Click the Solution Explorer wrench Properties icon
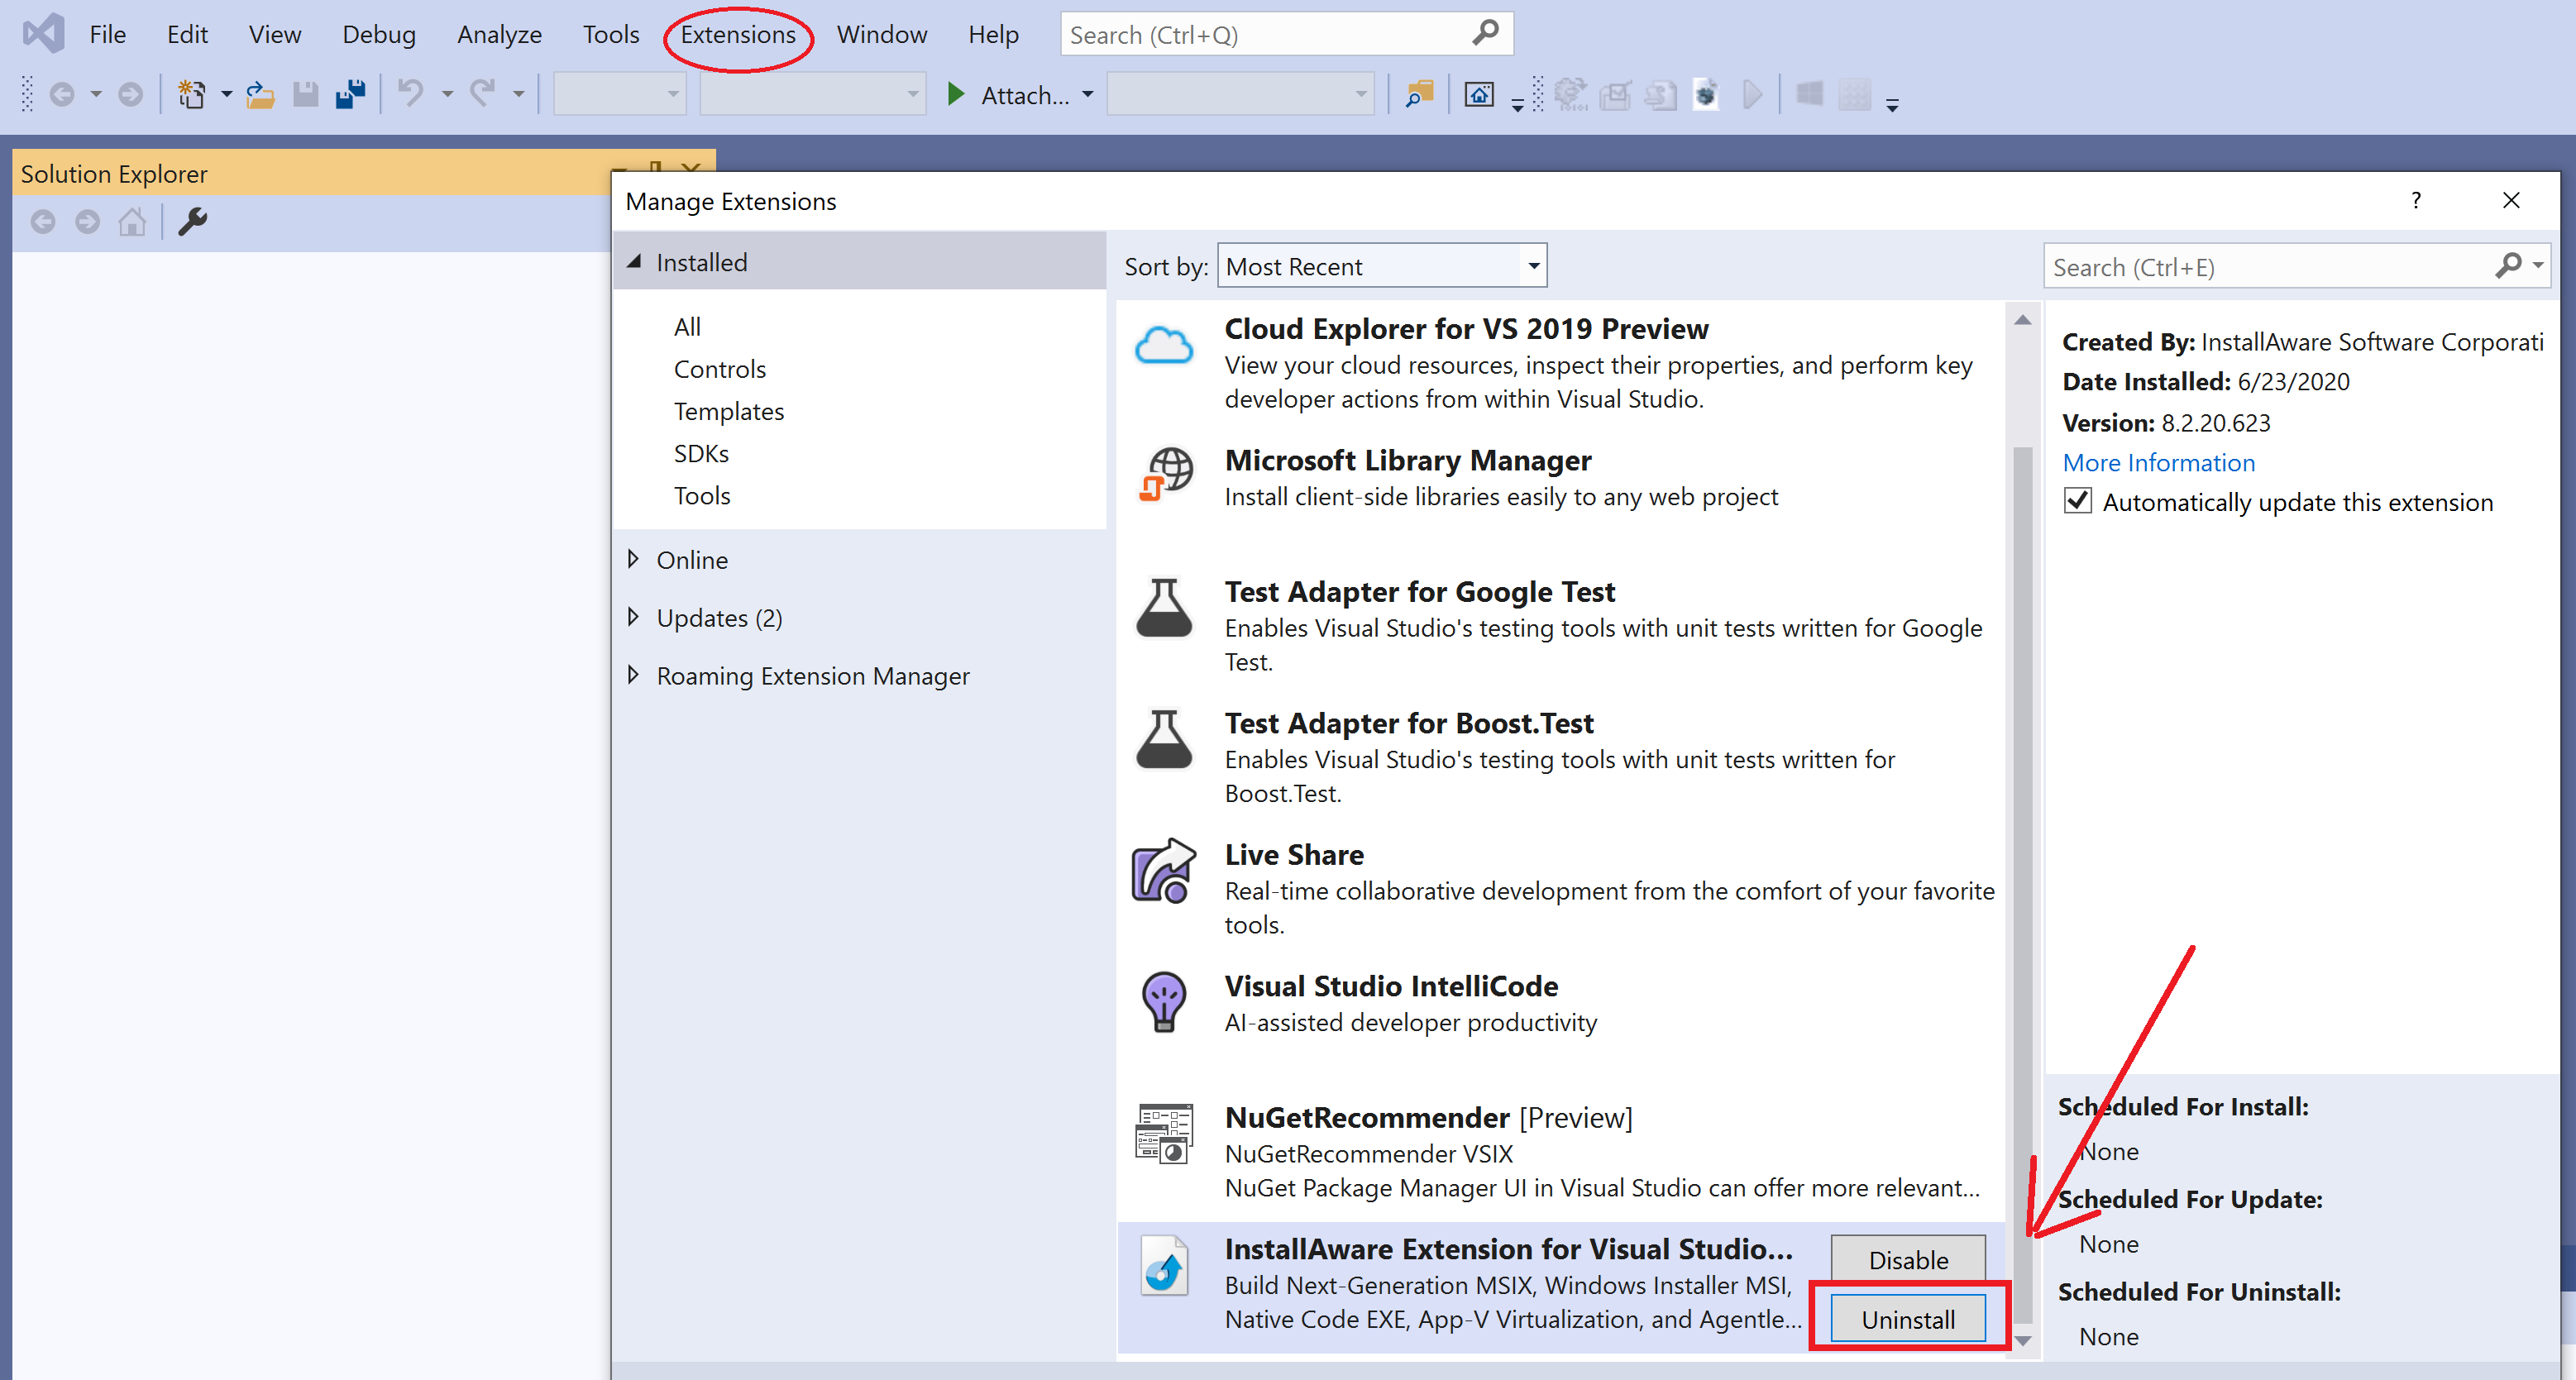Viewport: 2576px width, 1380px height. pyautogui.click(x=193, y=222)
